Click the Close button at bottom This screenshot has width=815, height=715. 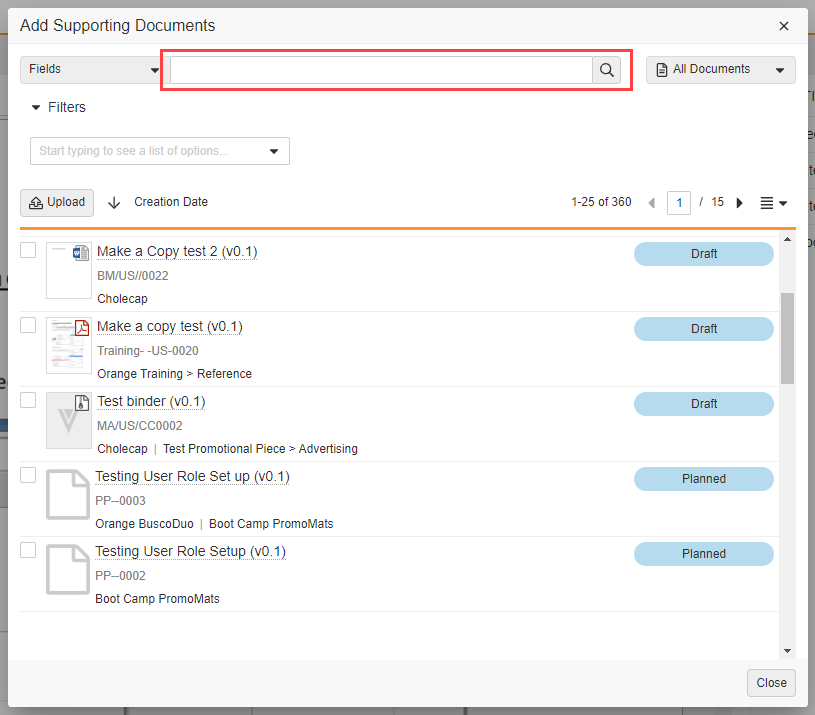pyautogui.click(x=771, y=683)
